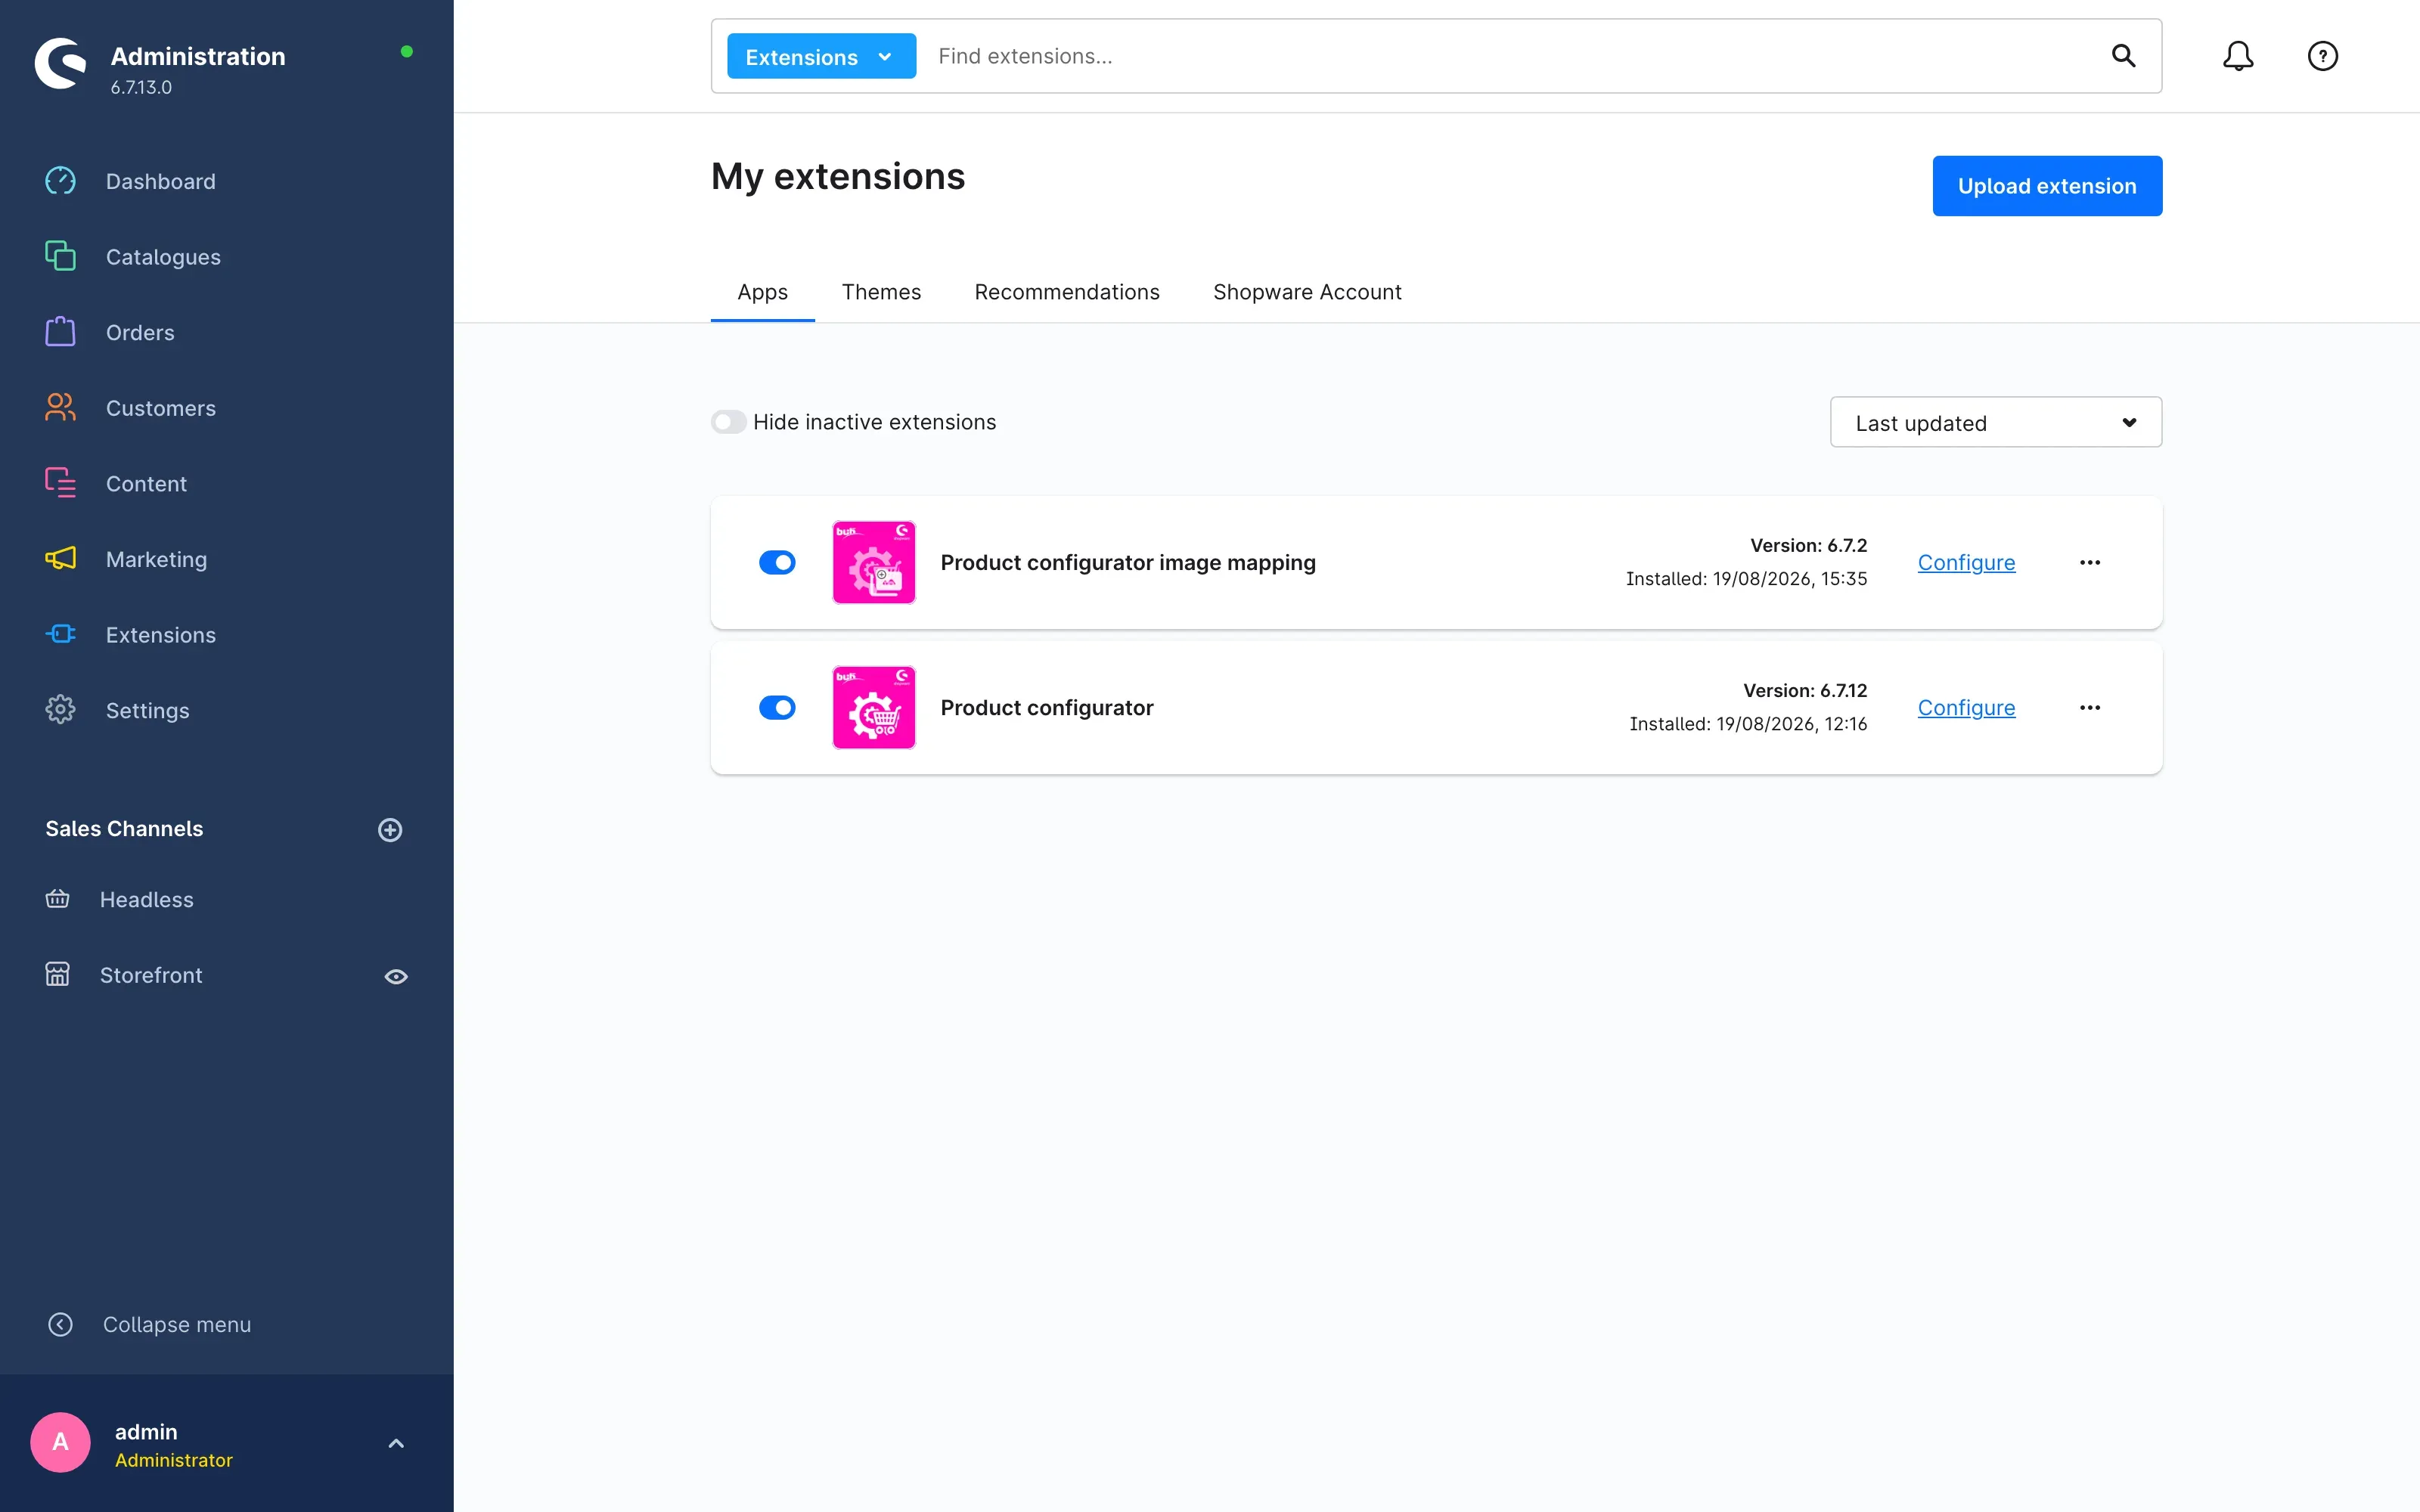The width and height of the screenshot is (2420, 1512).
Task: Open the Dashboard menu item
Action: click(x=161, y=181)
